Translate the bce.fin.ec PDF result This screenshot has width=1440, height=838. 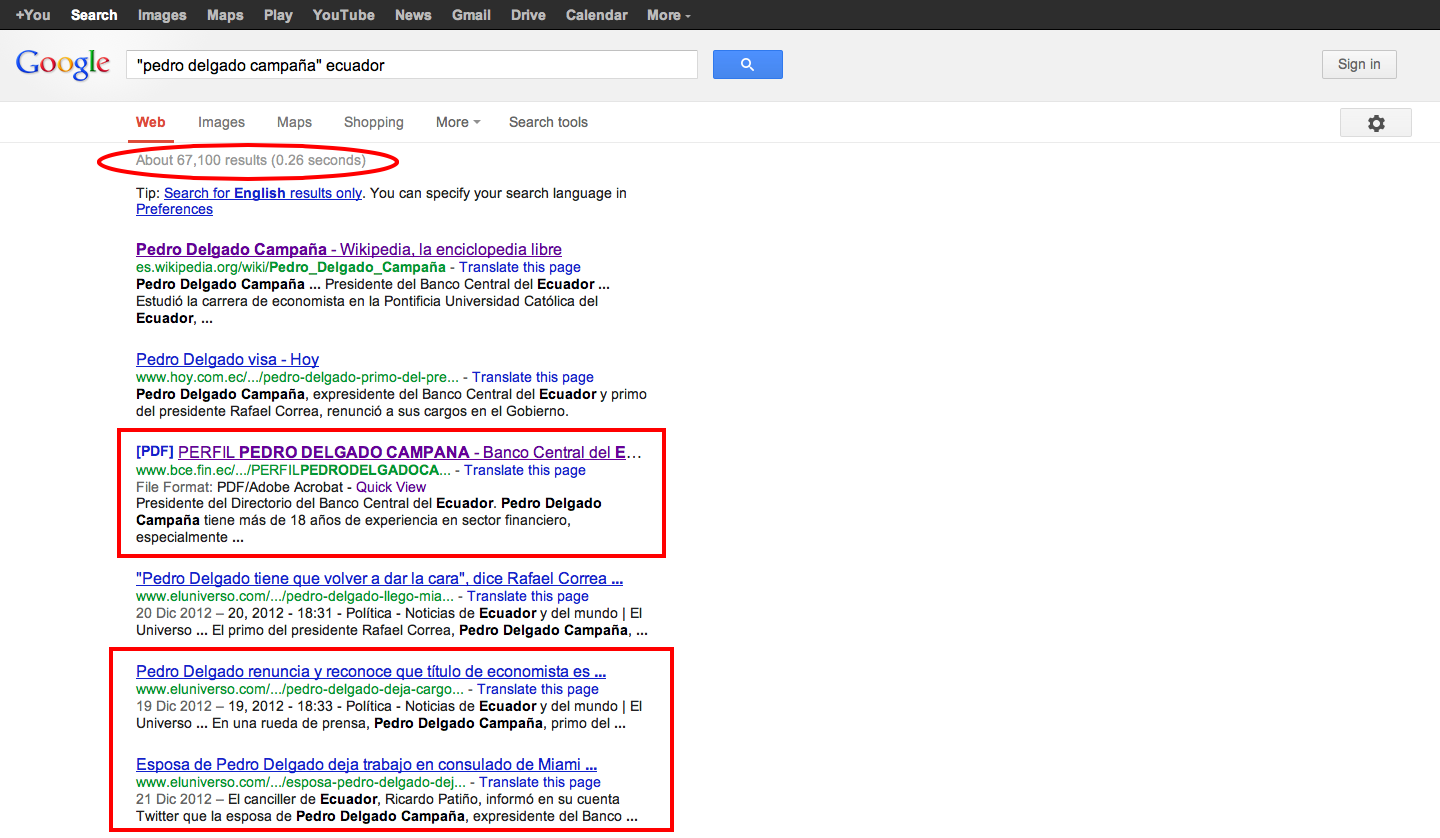[x=525, y=470]
